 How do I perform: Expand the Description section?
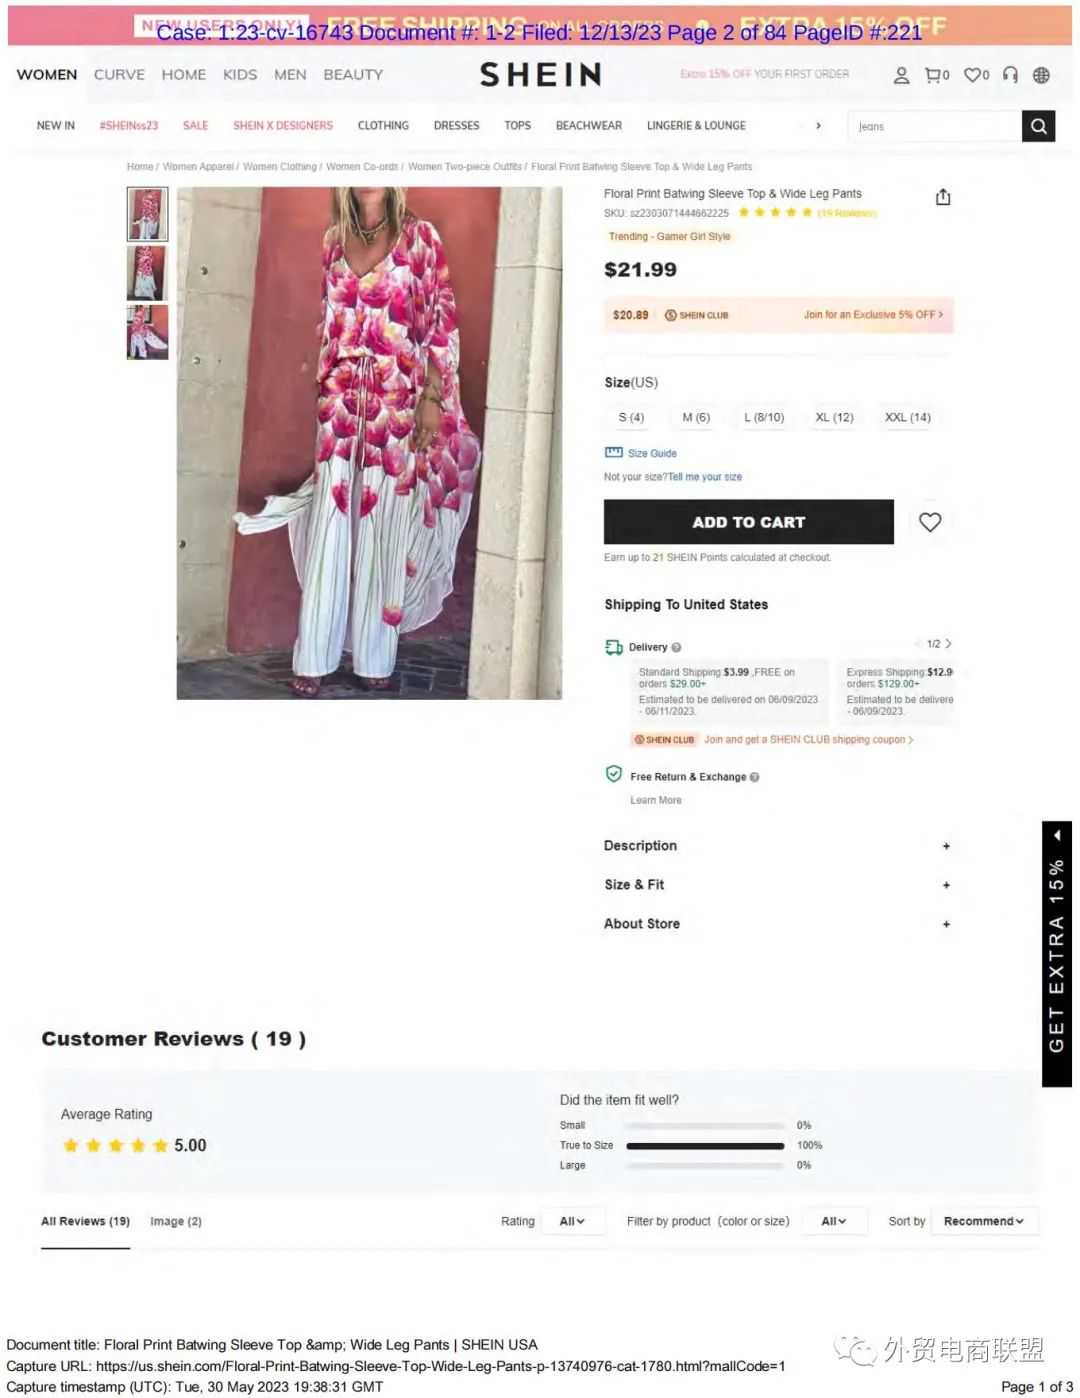point(777,846)
